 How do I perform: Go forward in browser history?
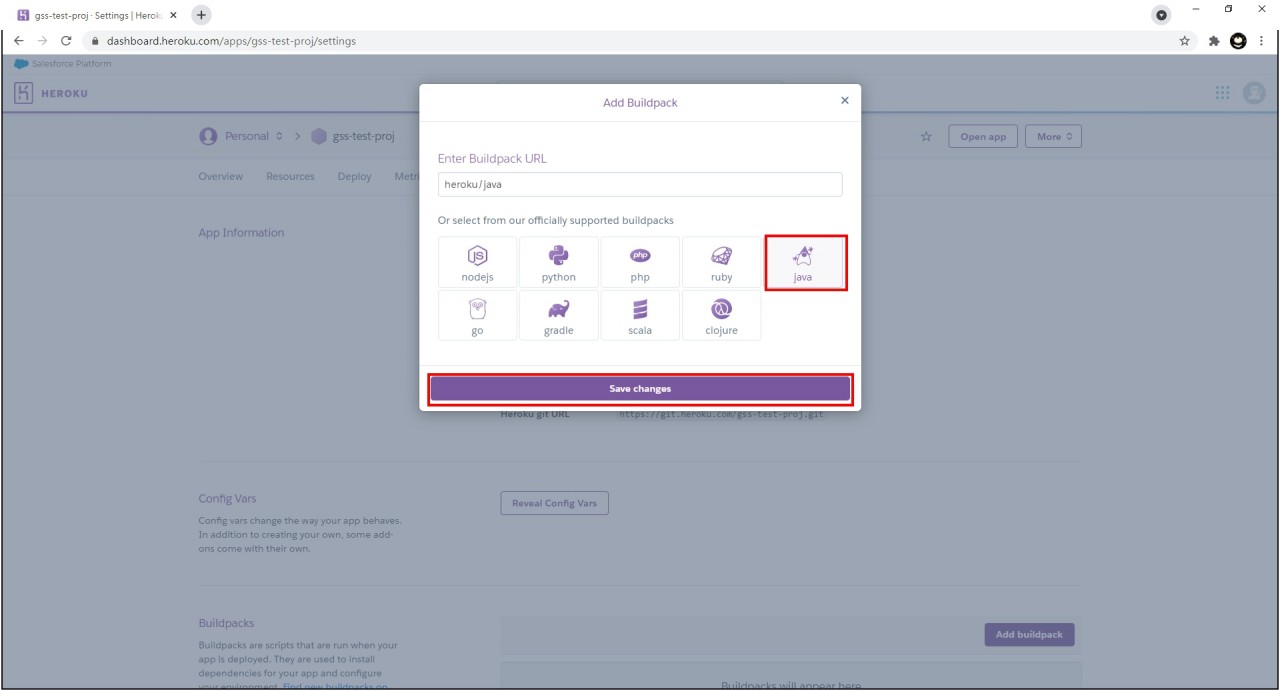[x=43, y=41]
